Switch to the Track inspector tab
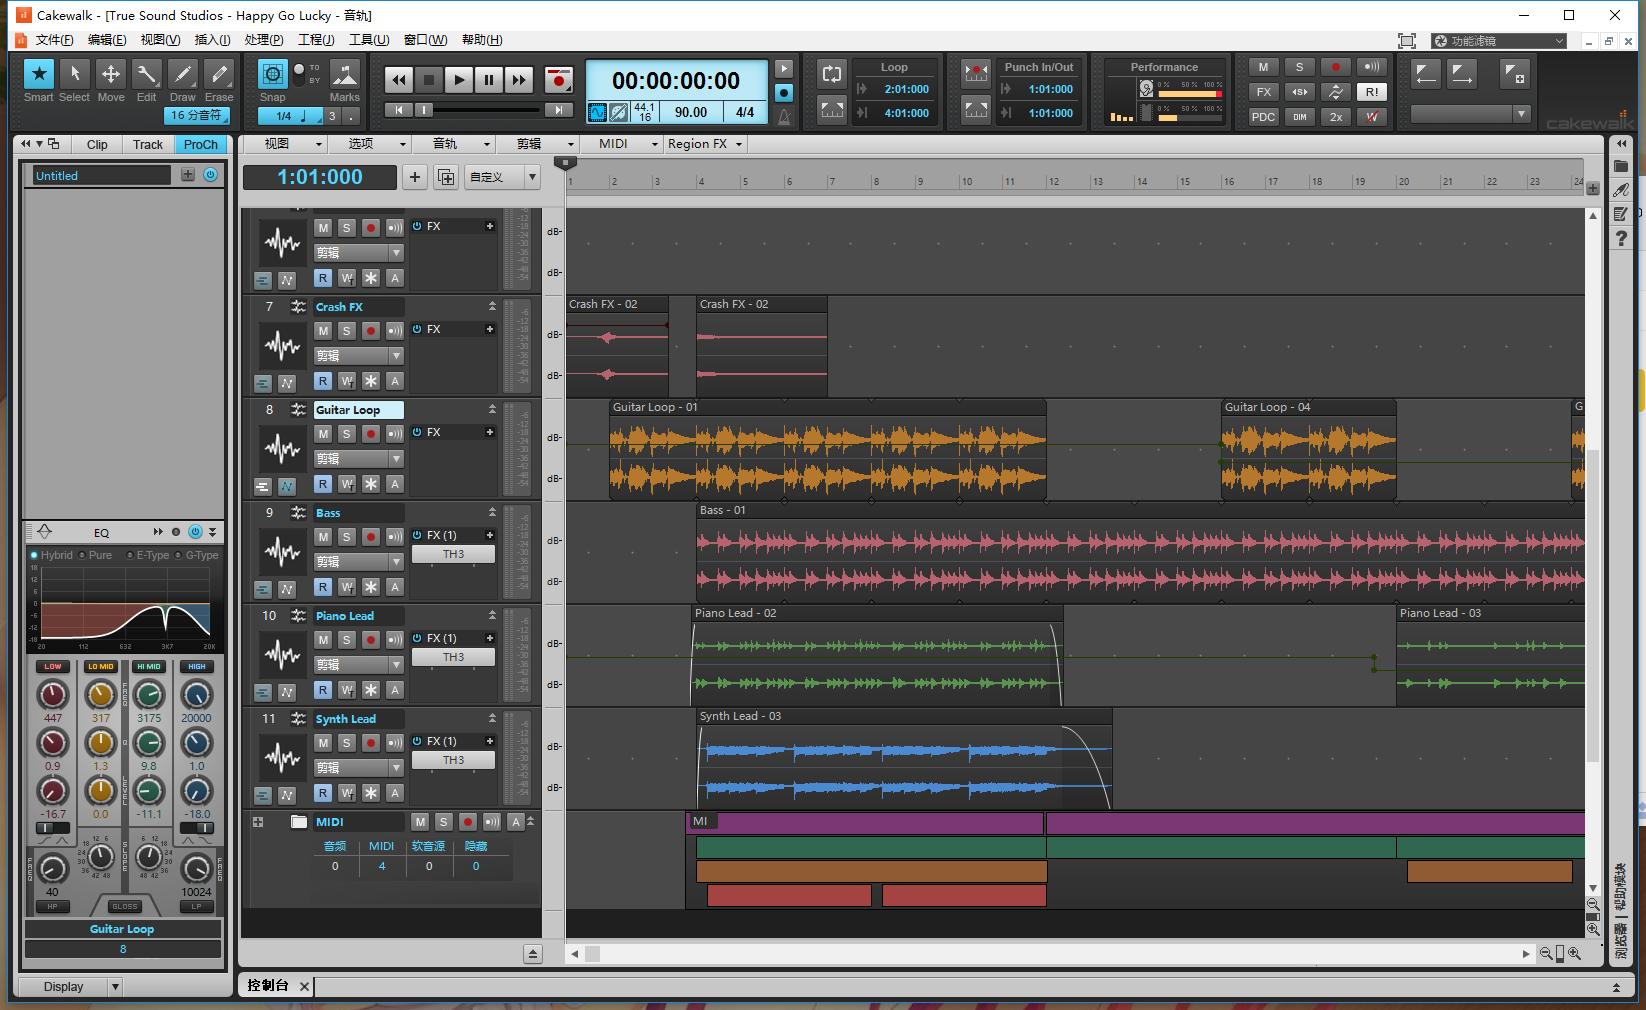Screen dimensions: 1646x1010 pos(148,144)
